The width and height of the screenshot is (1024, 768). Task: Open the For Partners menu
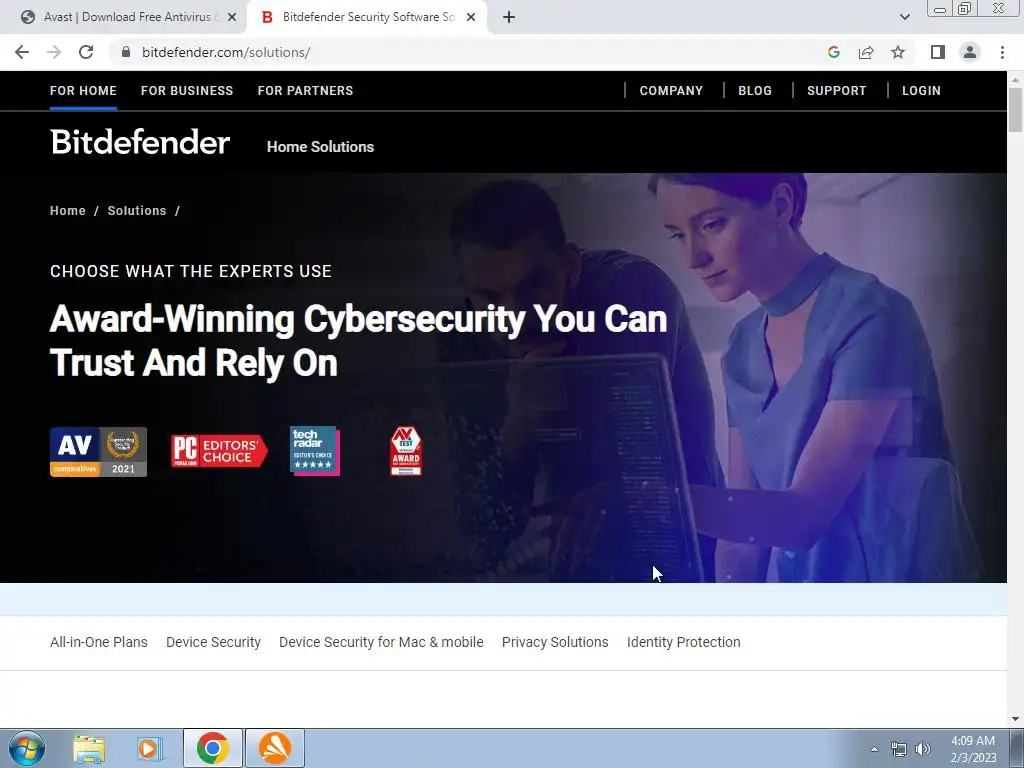[x=305, y=91]
